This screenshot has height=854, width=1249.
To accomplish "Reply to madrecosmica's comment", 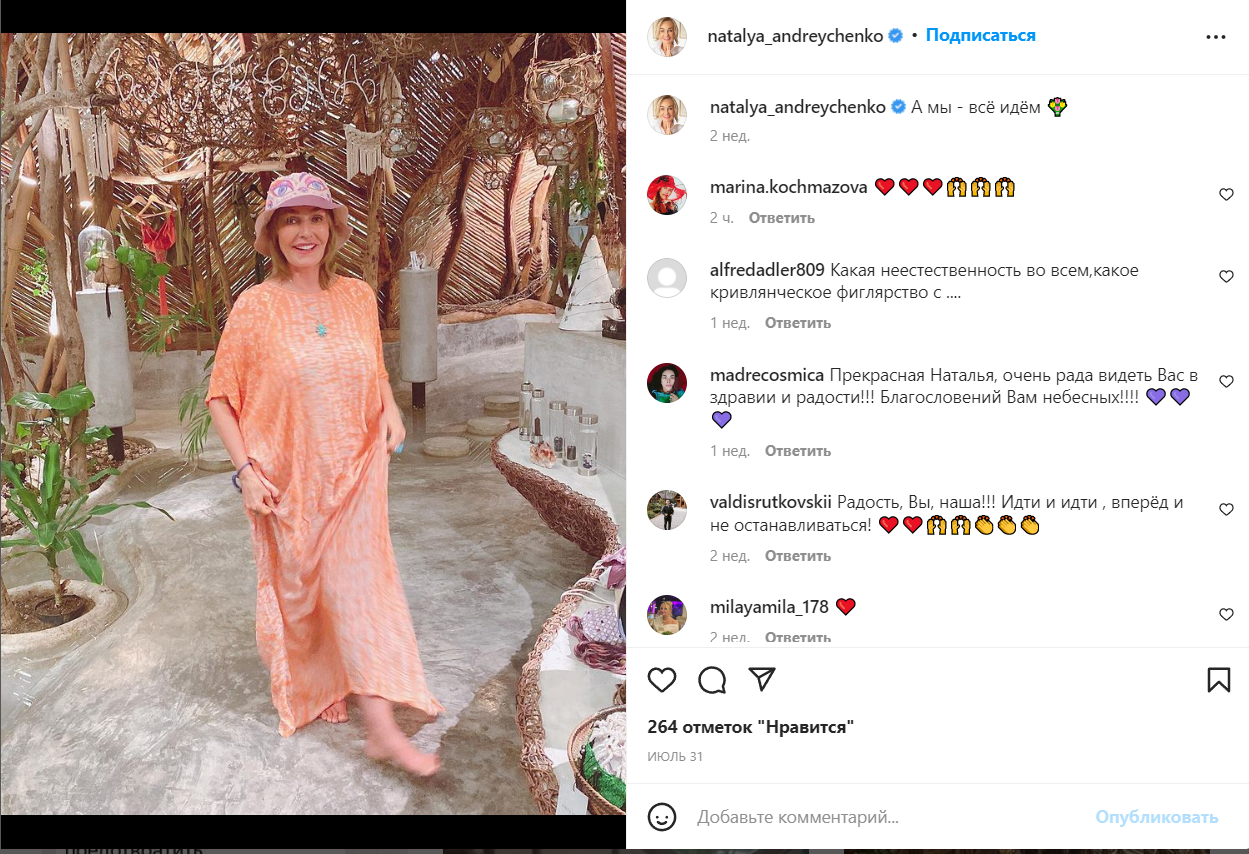I will [797, 451].
